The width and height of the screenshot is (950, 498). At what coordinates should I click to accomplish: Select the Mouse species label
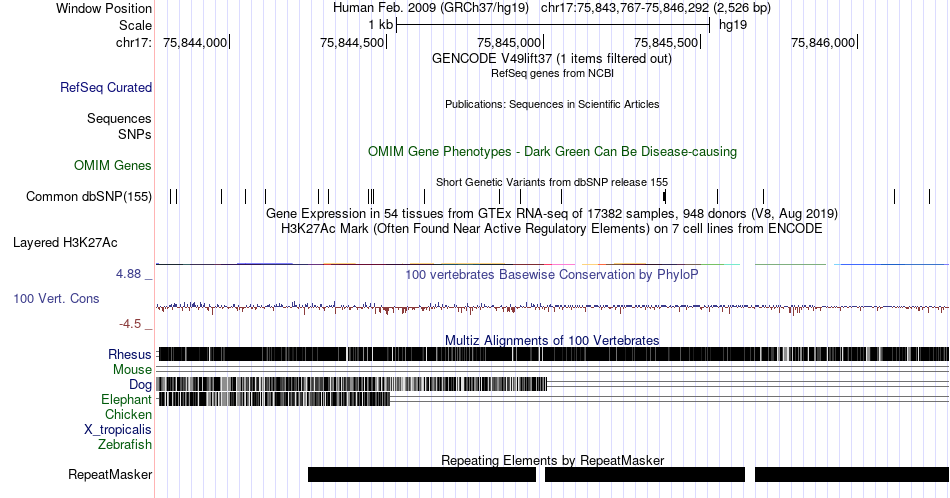click(x=132, y=370)
